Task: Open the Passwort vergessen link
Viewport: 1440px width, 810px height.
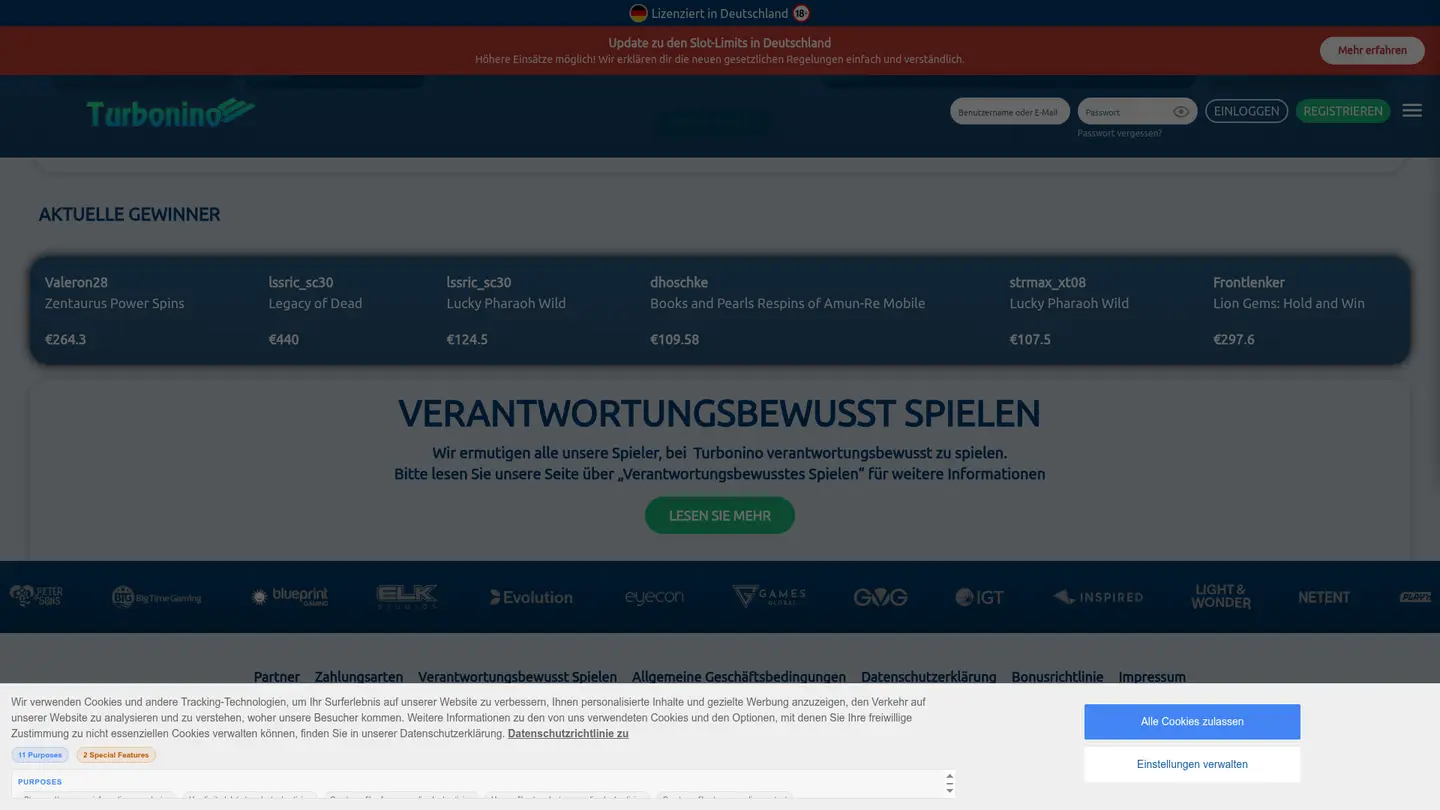Action: (x=1120, y=133)
